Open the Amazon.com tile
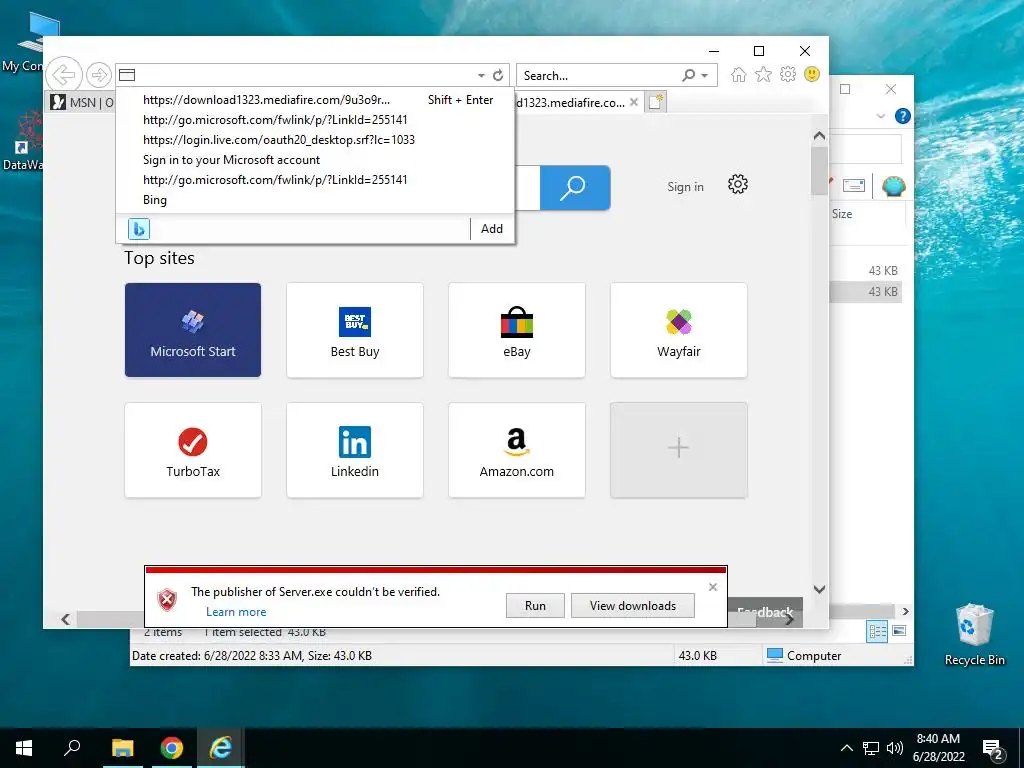This screenshot has width=1024, height=768. [x=517, y=450]
